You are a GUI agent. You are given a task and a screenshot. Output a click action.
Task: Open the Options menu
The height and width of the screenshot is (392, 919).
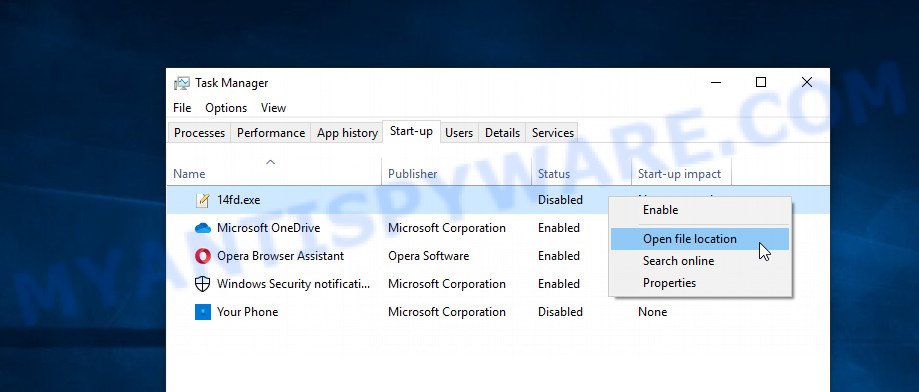tap(226, 108)
